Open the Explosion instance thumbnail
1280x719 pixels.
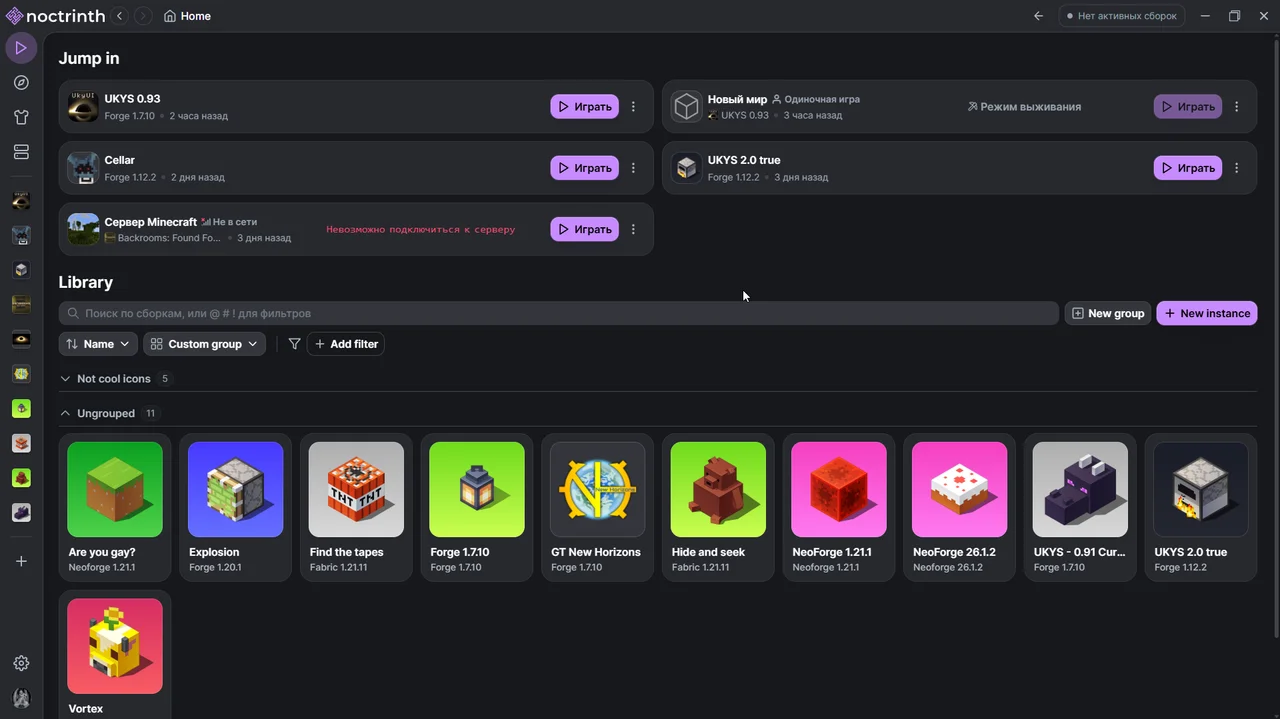tap(236, 489)
